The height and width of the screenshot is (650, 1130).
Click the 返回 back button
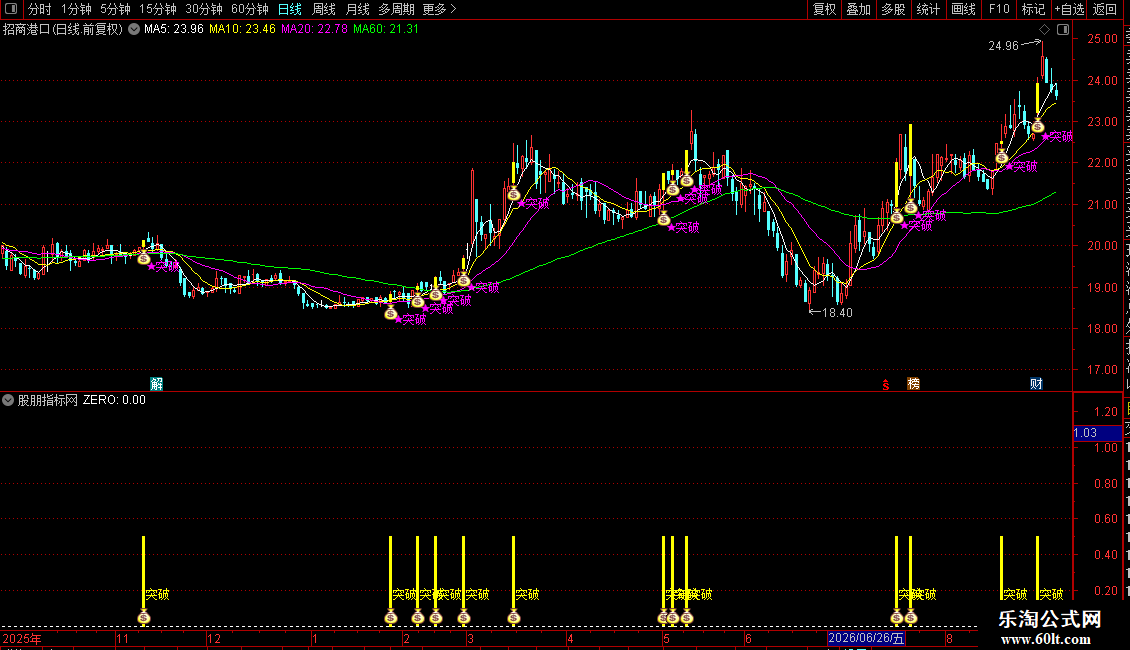tap(1104, 9)
